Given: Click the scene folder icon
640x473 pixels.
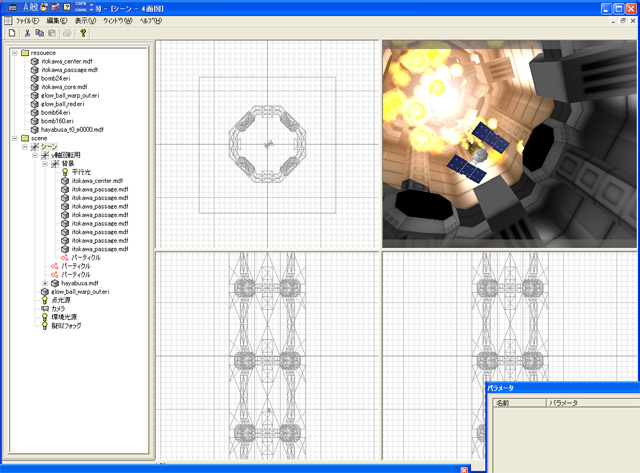Looking at the screenshot, I should 25,138.
